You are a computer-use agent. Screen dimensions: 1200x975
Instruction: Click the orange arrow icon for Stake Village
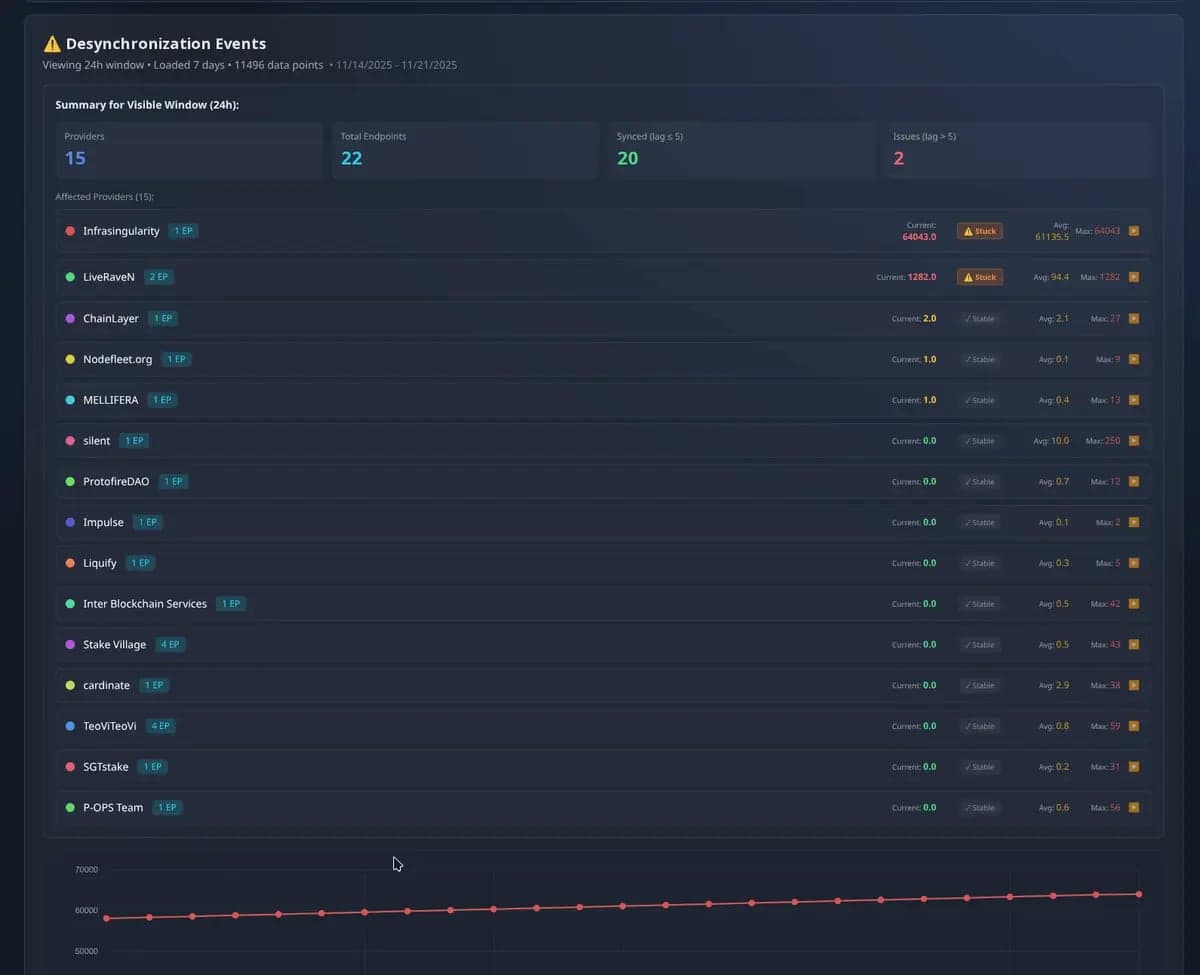(x=1133, y=645)
